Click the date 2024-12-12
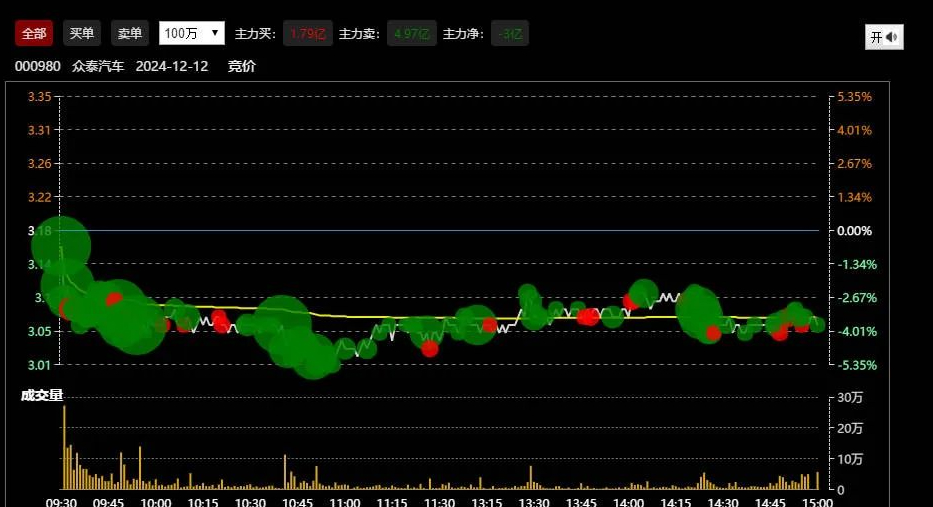The height and width of the screenshot is (507, 933). click(x=172, y=66)
